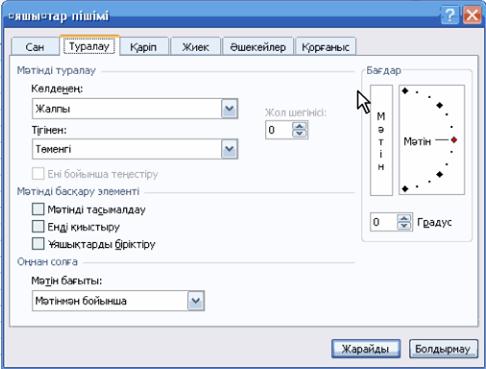Image resolution: width=486 pixels, height=369 pixels.
Task: Click the bottom diamond on orientation dial
Action: point(405,189)
